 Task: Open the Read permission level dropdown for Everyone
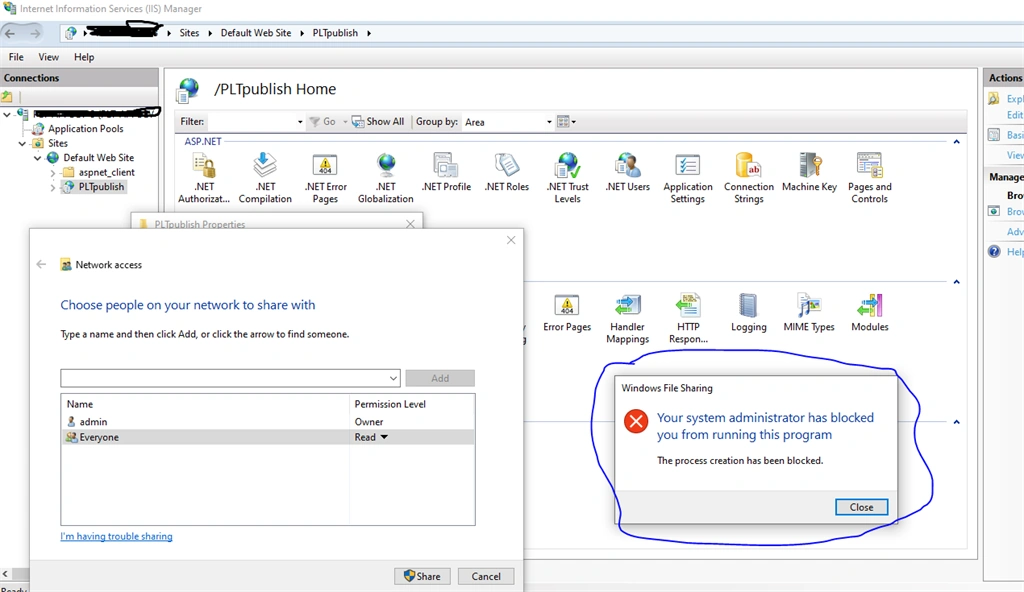click(x=384, y=437)
